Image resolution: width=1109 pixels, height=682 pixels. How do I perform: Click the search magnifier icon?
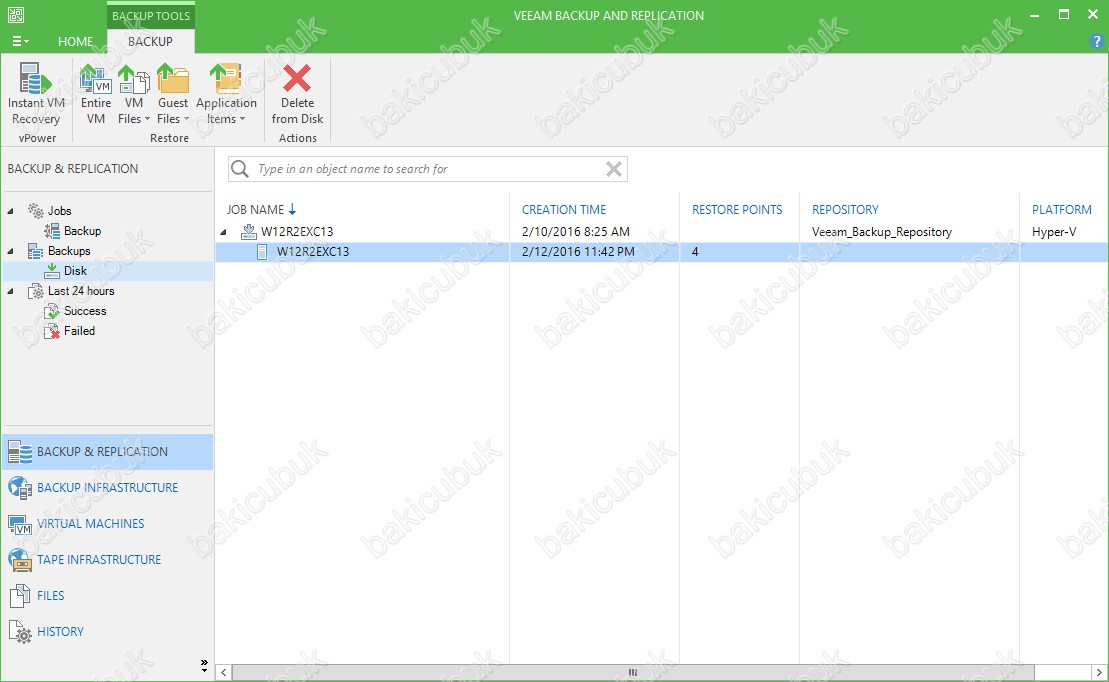tap(240, 169)
